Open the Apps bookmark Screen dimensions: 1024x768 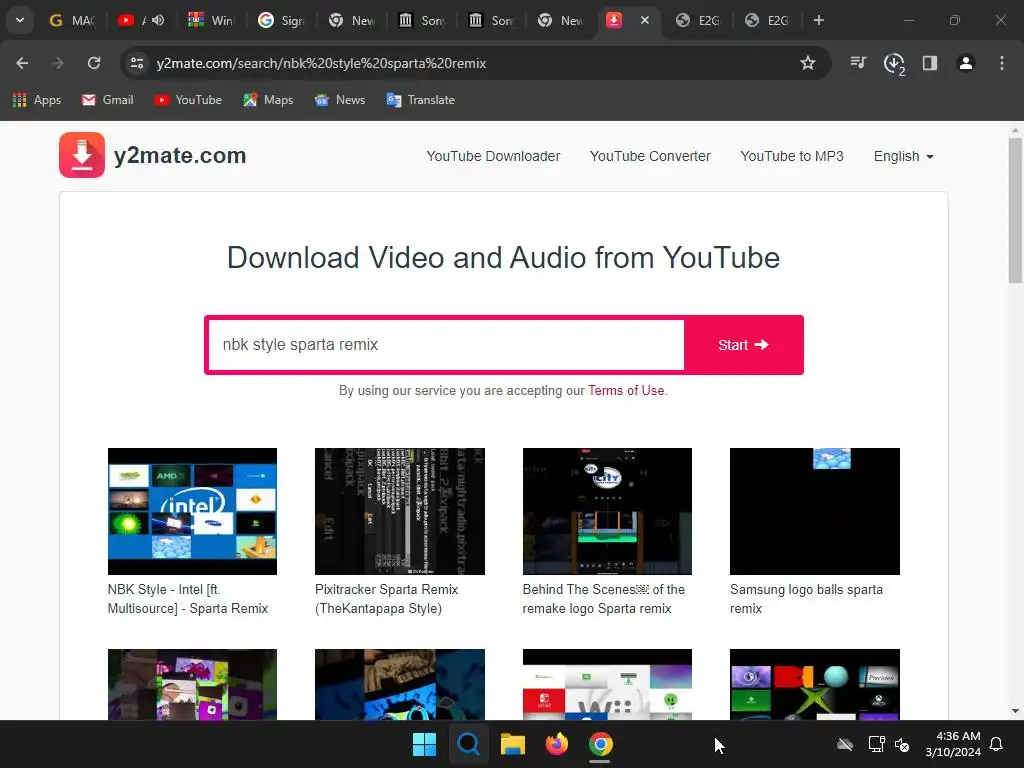37,100
